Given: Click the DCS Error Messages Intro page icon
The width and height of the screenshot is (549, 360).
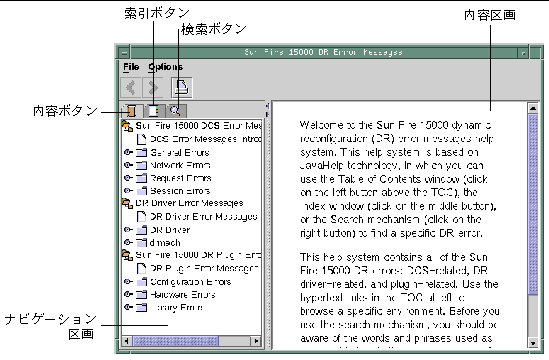Looking at the screenshot, I should (141, 139).
